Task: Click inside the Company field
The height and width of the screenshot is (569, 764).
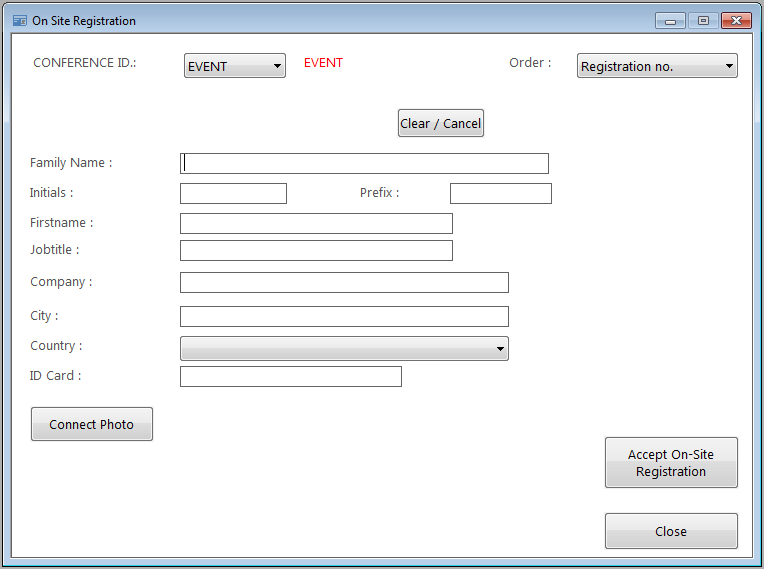Action: pos(344,282)
